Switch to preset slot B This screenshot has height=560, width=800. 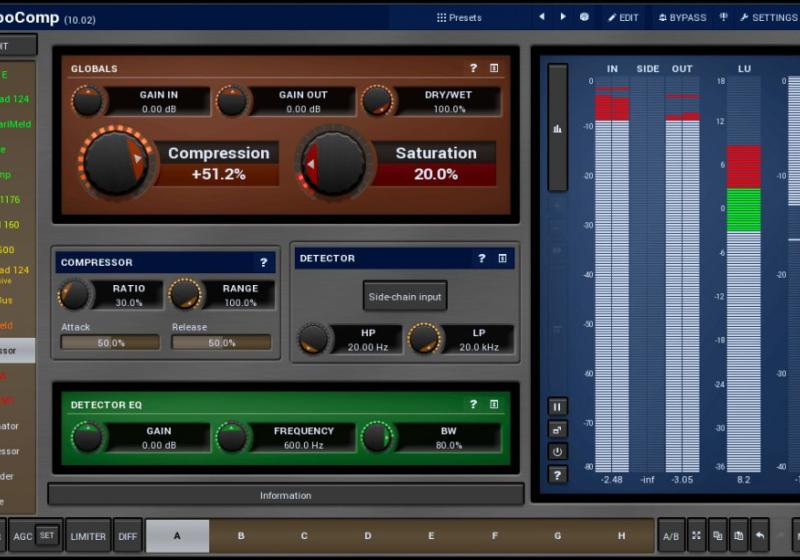(x=241, y=536)
